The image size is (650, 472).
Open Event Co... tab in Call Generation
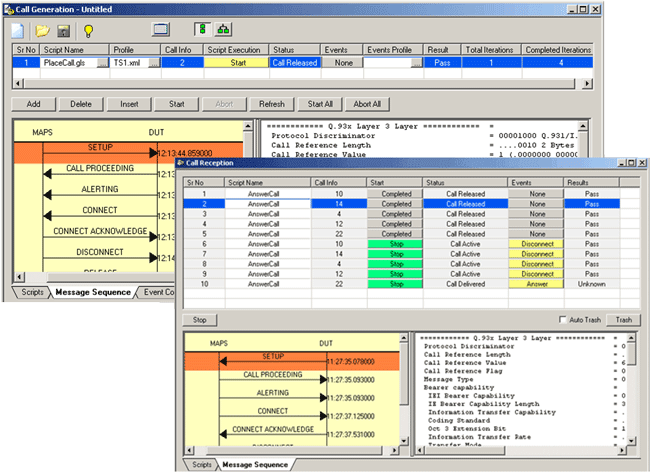158,292
